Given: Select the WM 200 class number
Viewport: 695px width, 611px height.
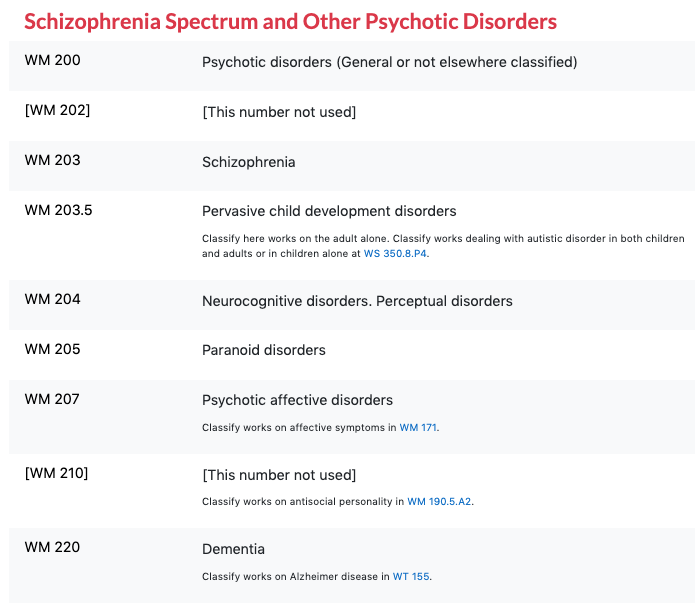Looking at the screenshot, I should (x=52, y=60).
